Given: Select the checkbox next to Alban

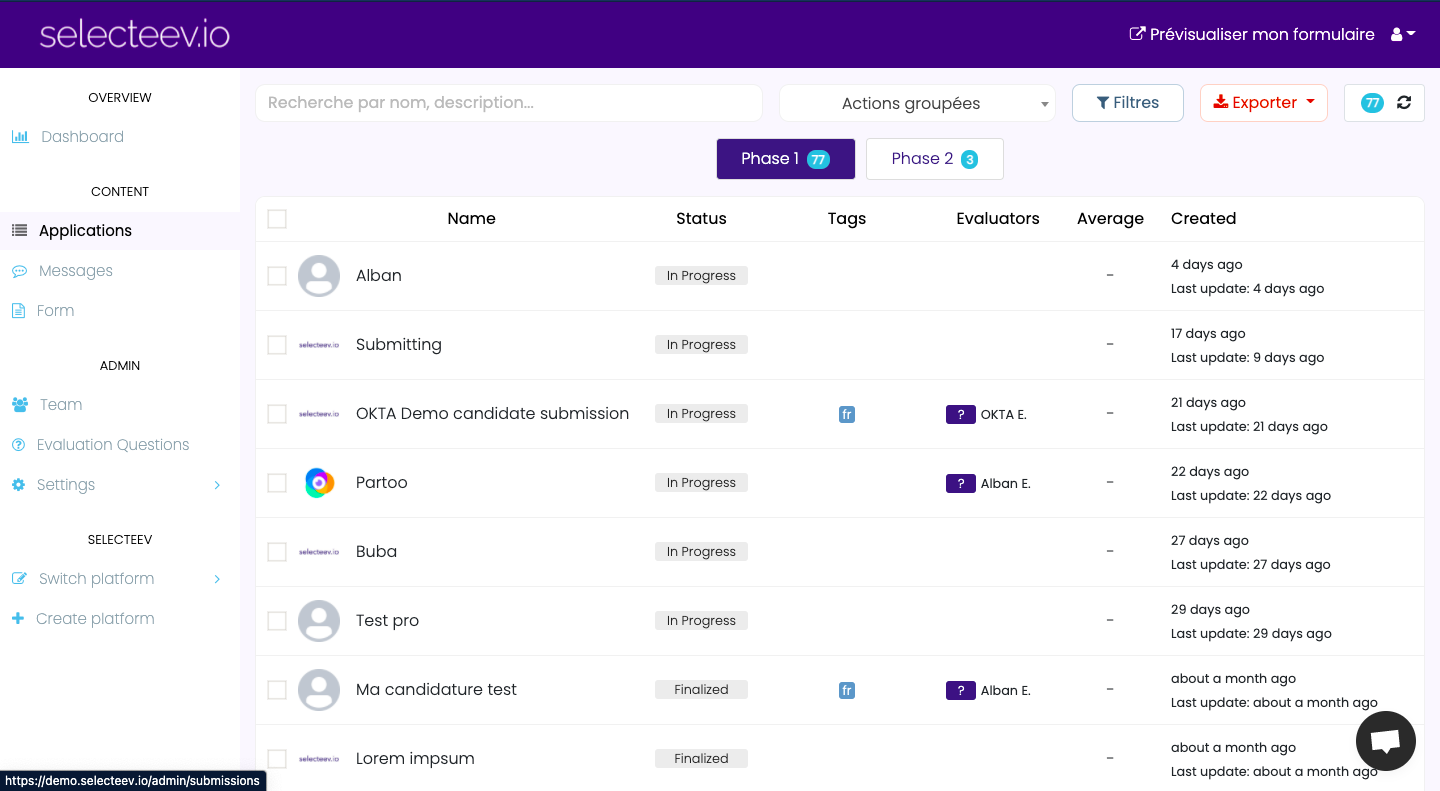Looking at the screenshot, I should pos(277,276).
